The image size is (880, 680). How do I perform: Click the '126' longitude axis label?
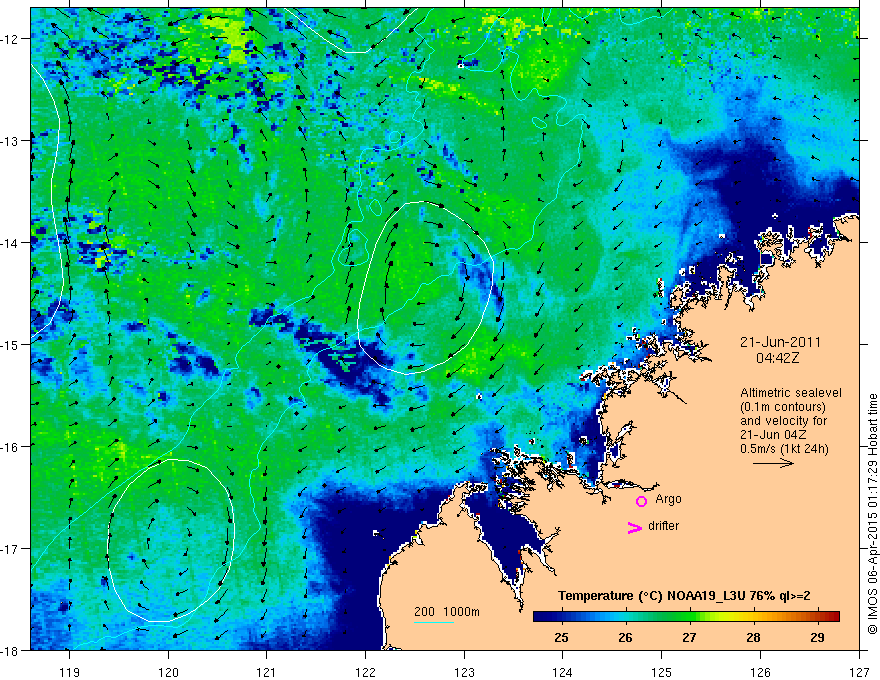tap(760, 672)
